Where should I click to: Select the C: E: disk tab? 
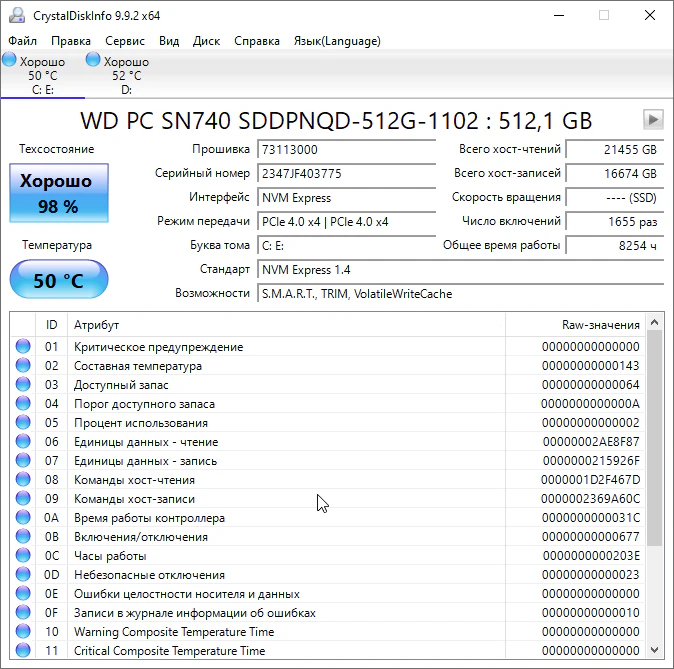coord(43,75)
